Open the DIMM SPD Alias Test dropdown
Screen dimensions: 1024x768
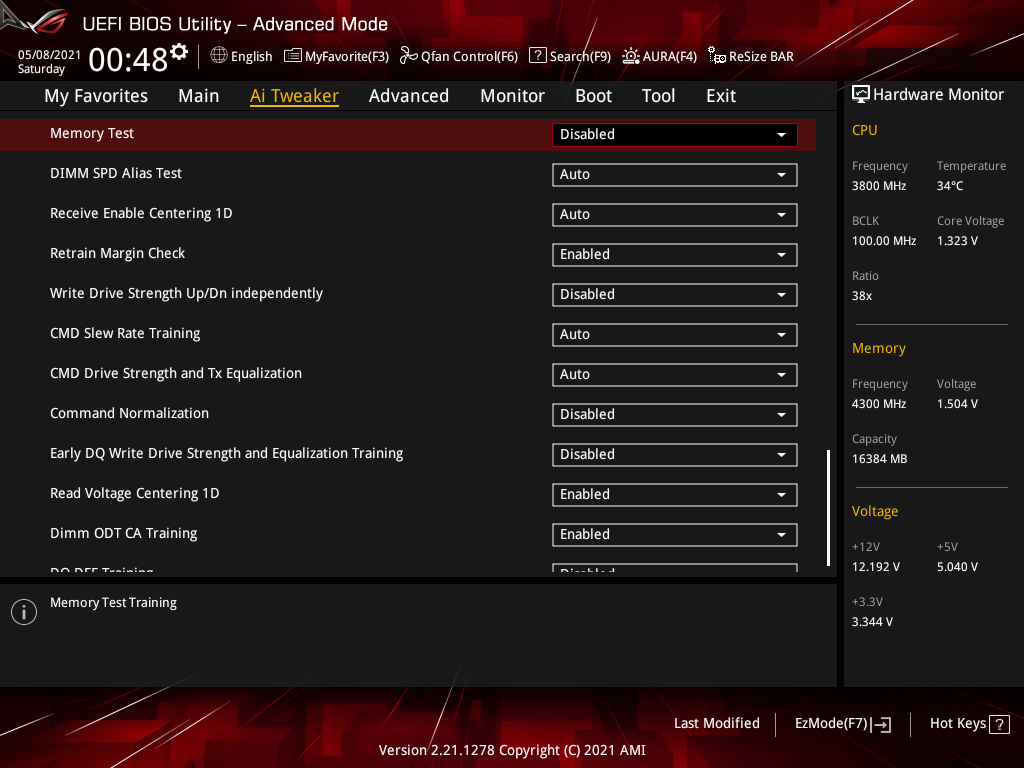tap(675, 175)
